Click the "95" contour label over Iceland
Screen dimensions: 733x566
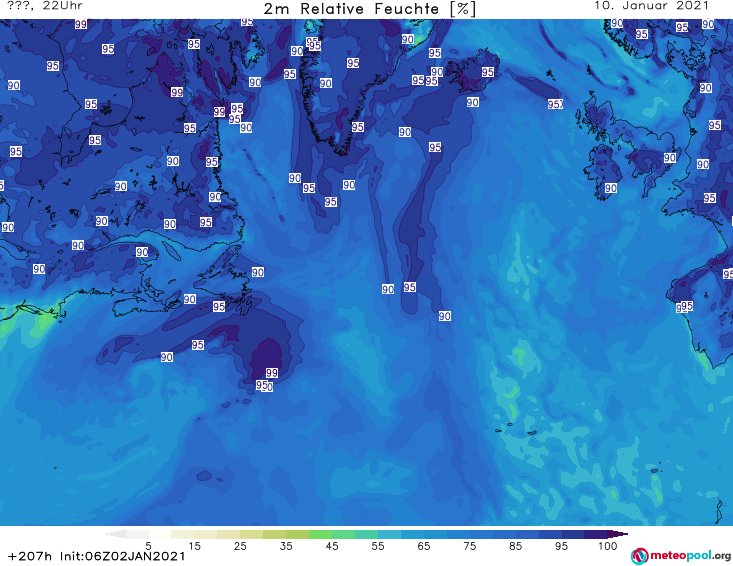488,72
